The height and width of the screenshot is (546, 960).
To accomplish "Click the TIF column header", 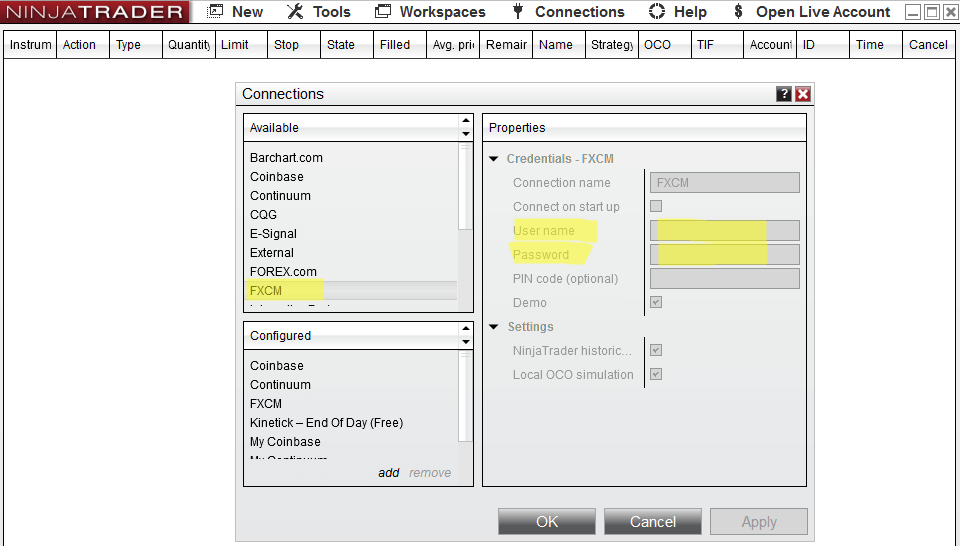I will 717,45.
